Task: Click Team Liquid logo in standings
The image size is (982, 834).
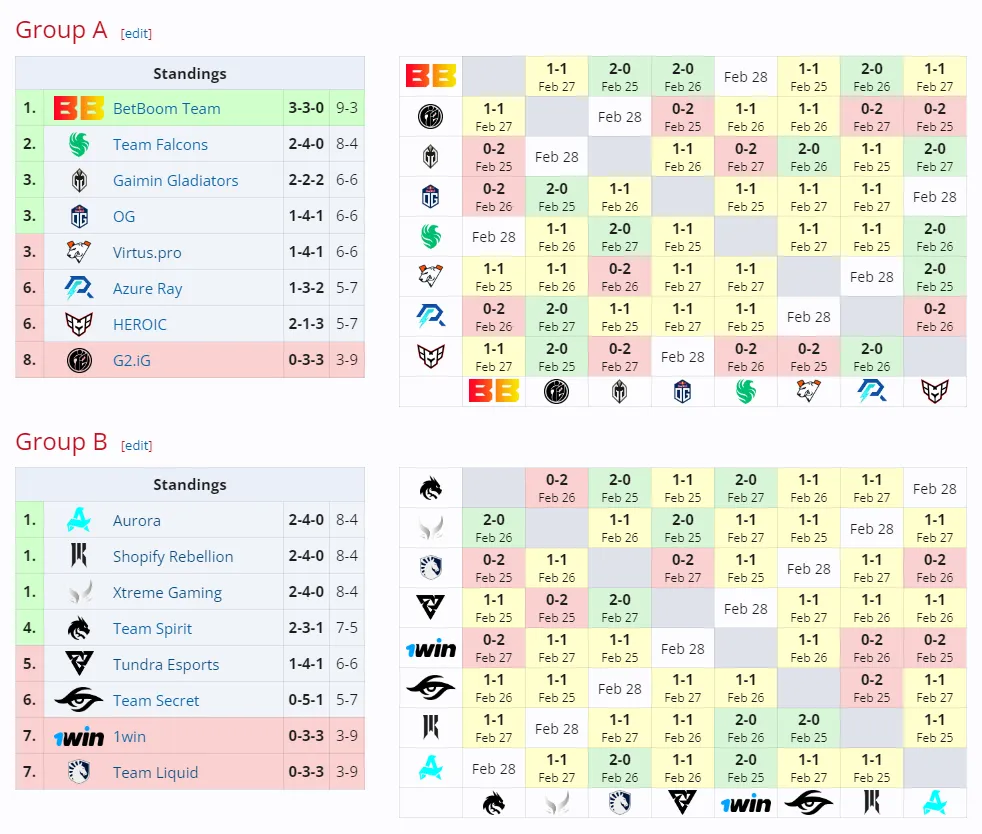Action: [79, 772]
